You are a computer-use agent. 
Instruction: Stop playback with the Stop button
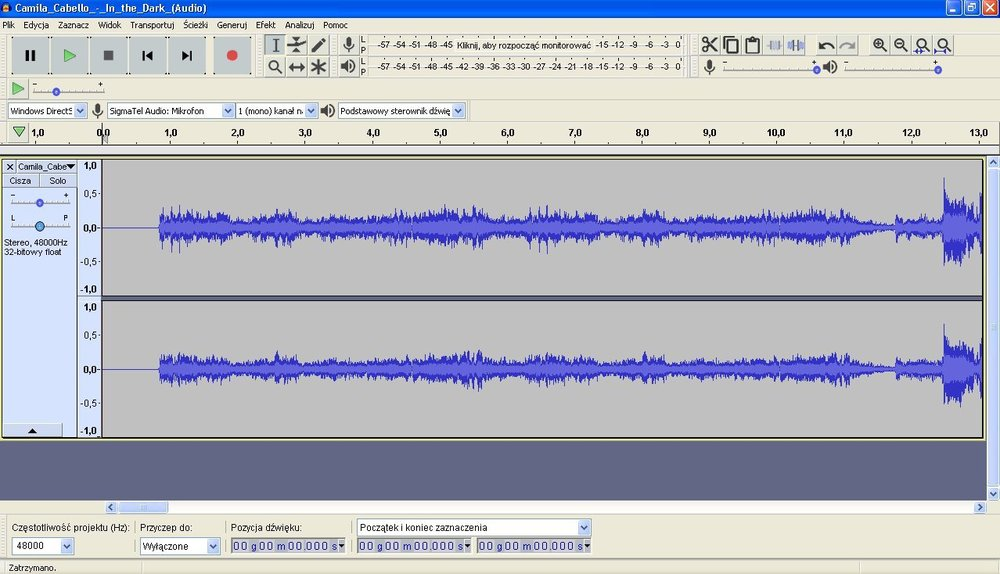[108, 55]
